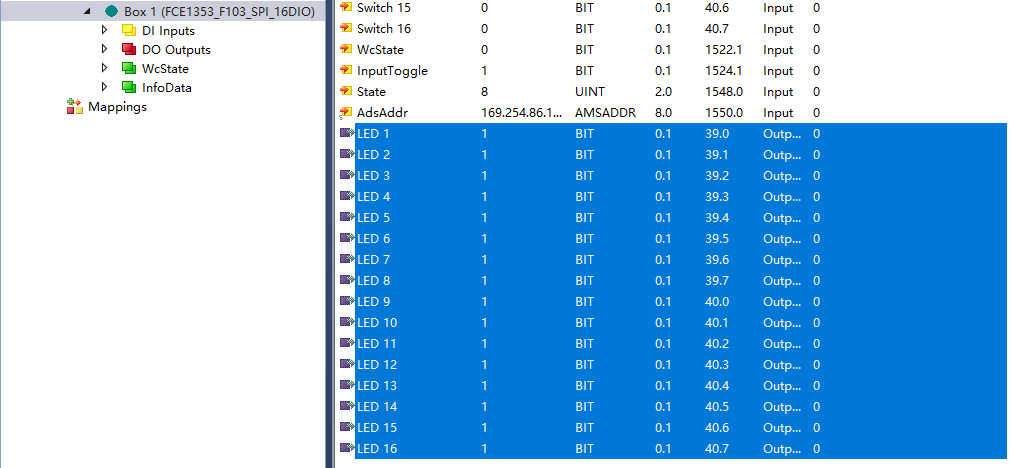Click the Box 1 teal device icon

point(111,11)
